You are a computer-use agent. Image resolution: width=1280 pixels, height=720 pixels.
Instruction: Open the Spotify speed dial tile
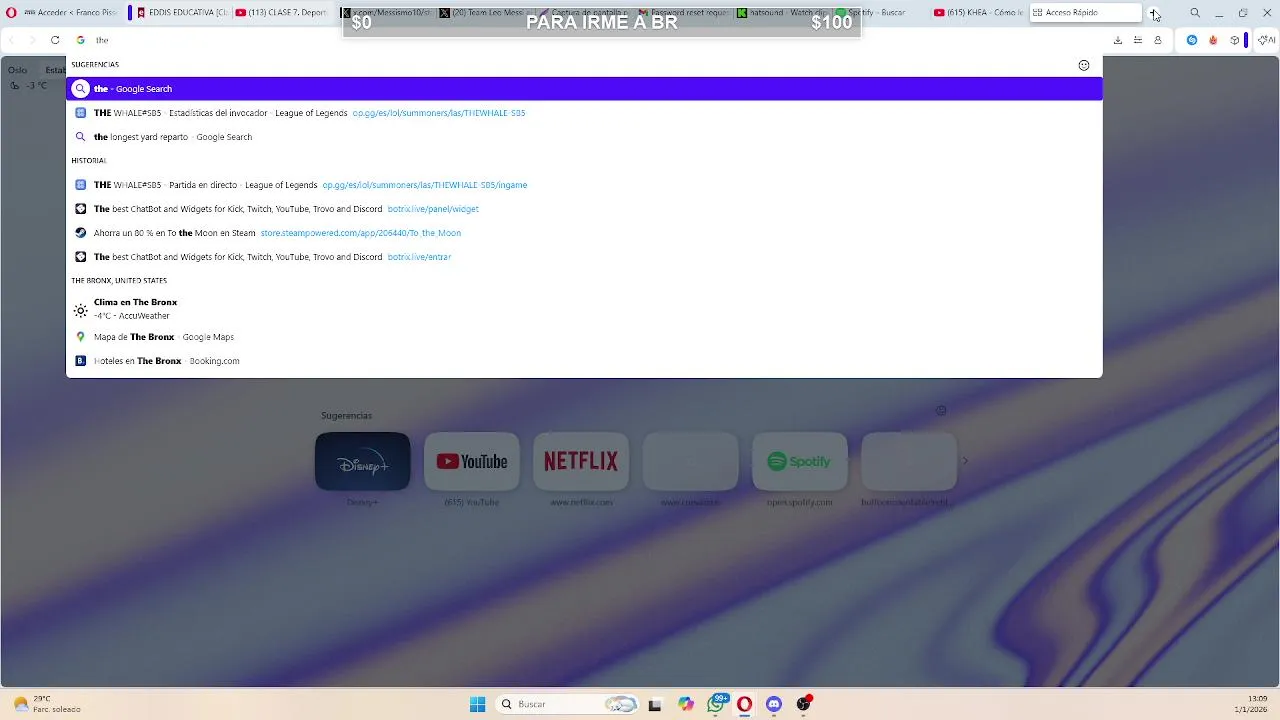(799, 461)
